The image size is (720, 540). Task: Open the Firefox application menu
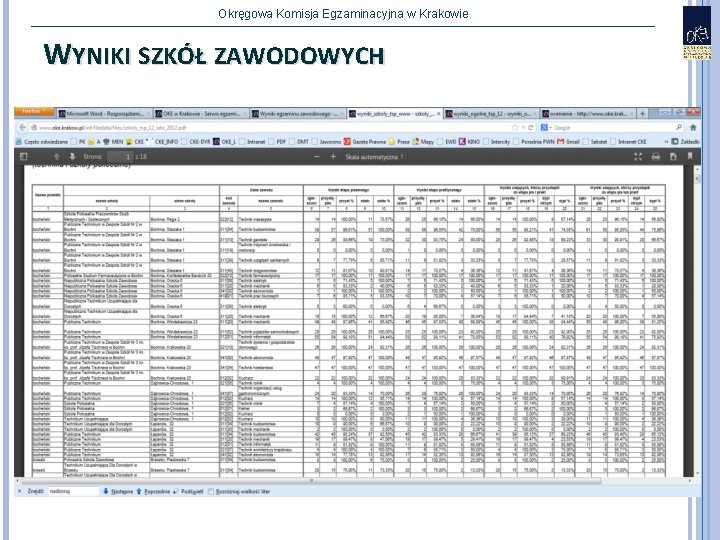34,112
